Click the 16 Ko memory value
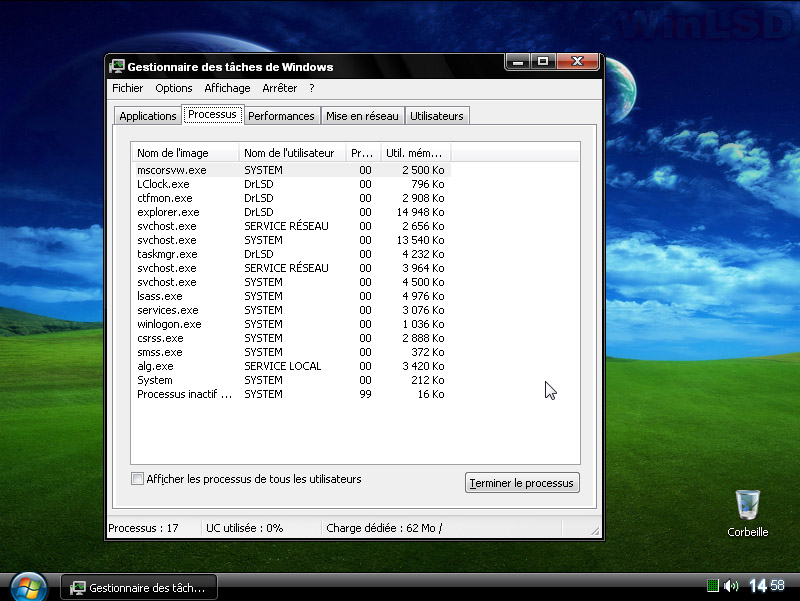Screen dimensions: 800x601 coord(431,394)
